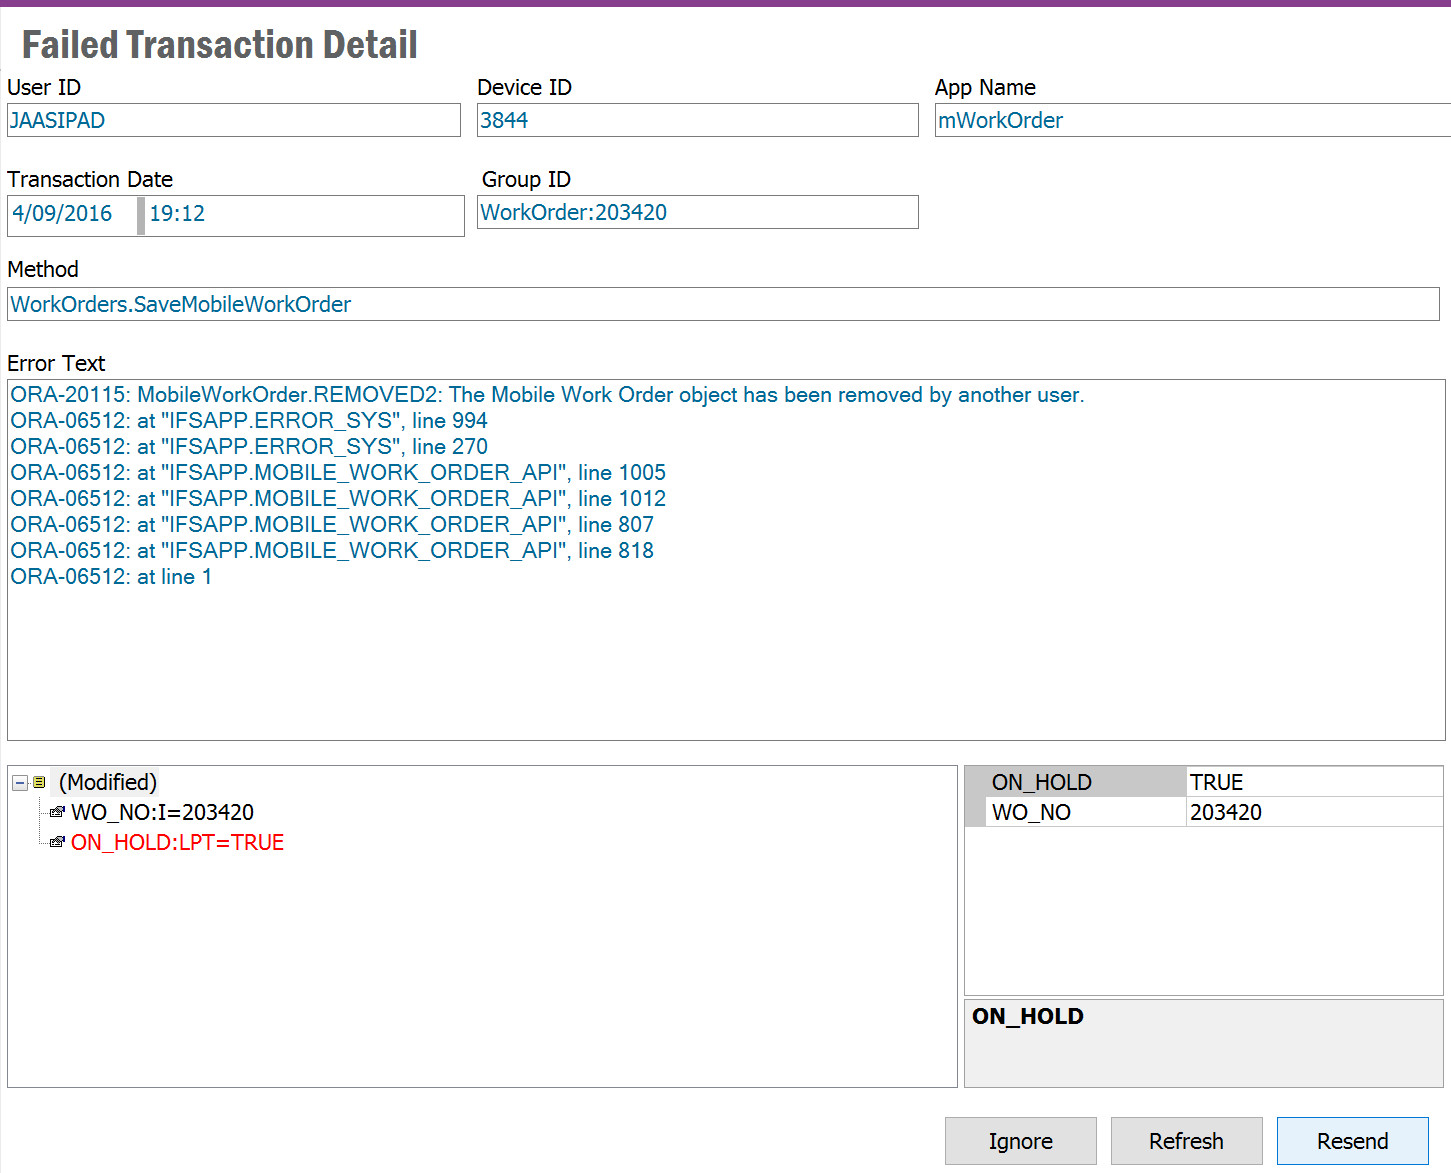Click the icon beside the (Modified) node
1451x1173 pixels.
click(x=39, y=783)
